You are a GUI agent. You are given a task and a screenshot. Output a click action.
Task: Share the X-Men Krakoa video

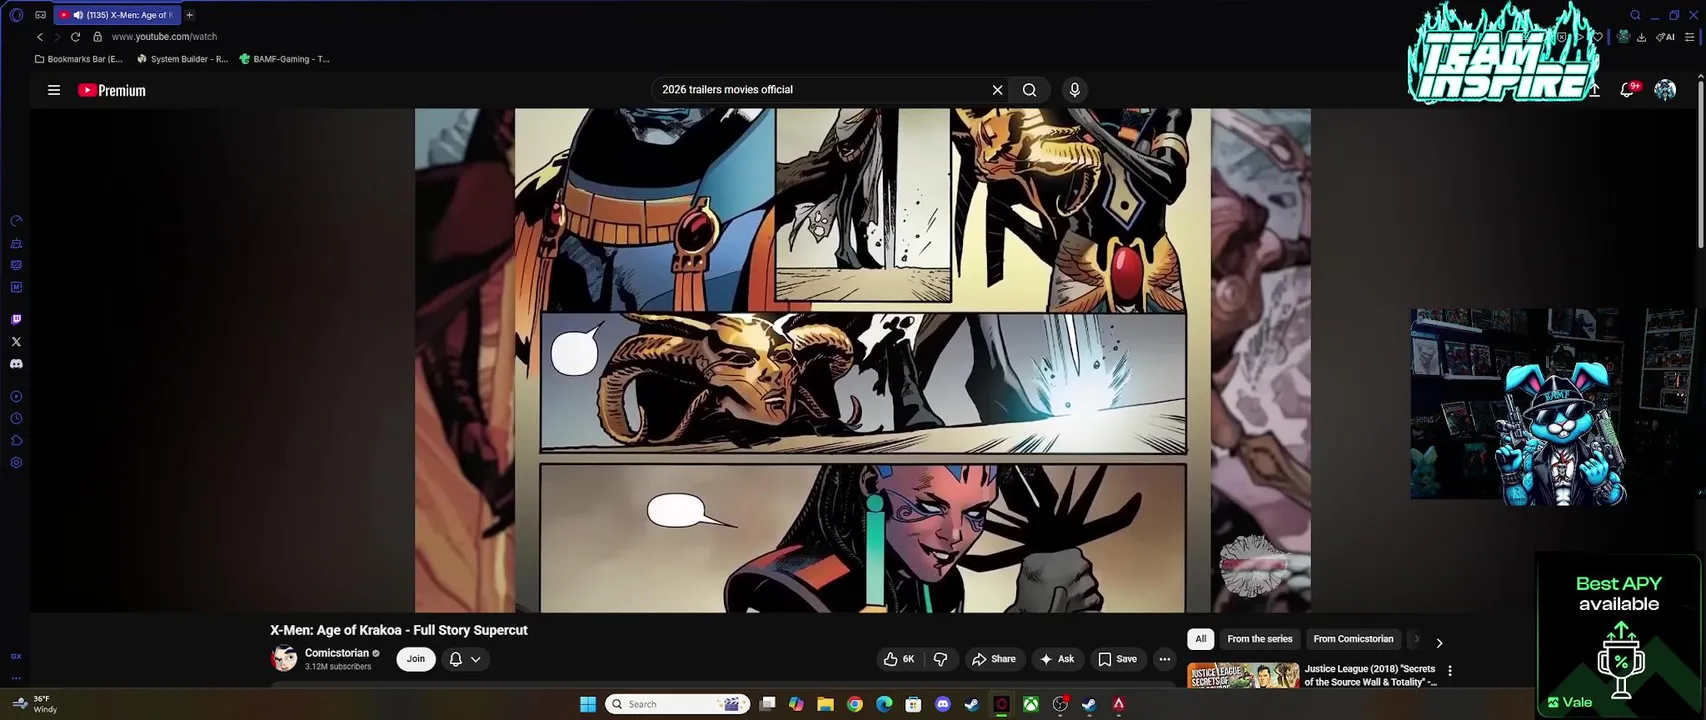(994, 659)
